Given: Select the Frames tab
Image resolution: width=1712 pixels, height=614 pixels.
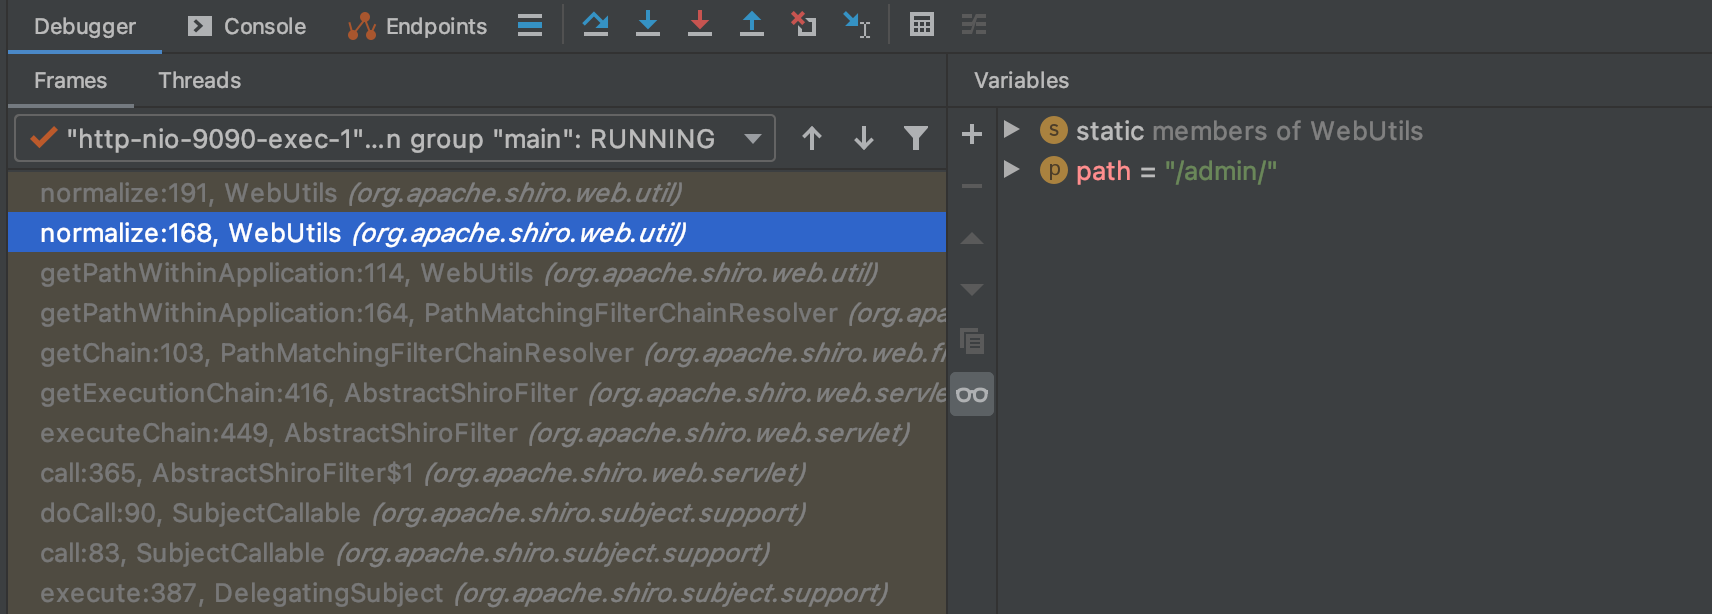Looking at the screenshot, I should [x=70, y=80].
